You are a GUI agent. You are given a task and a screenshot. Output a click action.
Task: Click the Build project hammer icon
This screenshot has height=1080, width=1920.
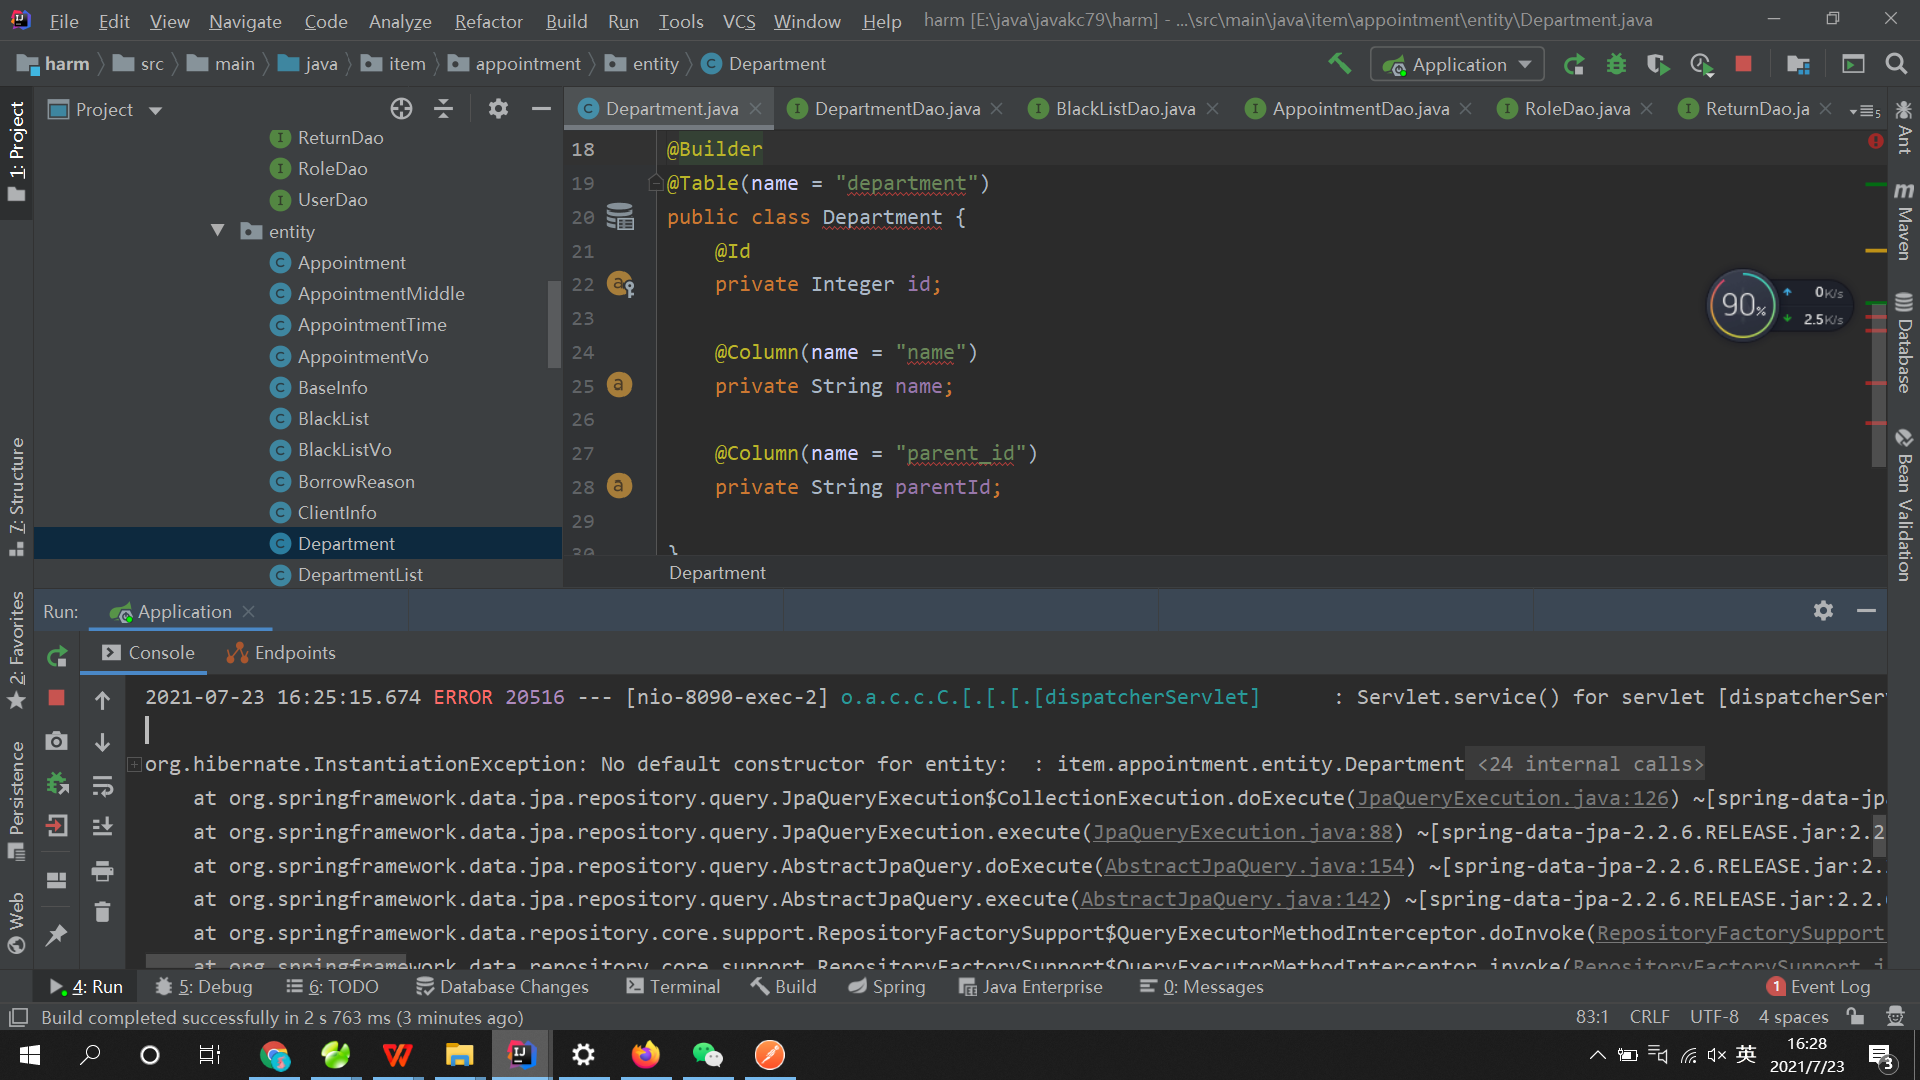tap(1339, 64)
